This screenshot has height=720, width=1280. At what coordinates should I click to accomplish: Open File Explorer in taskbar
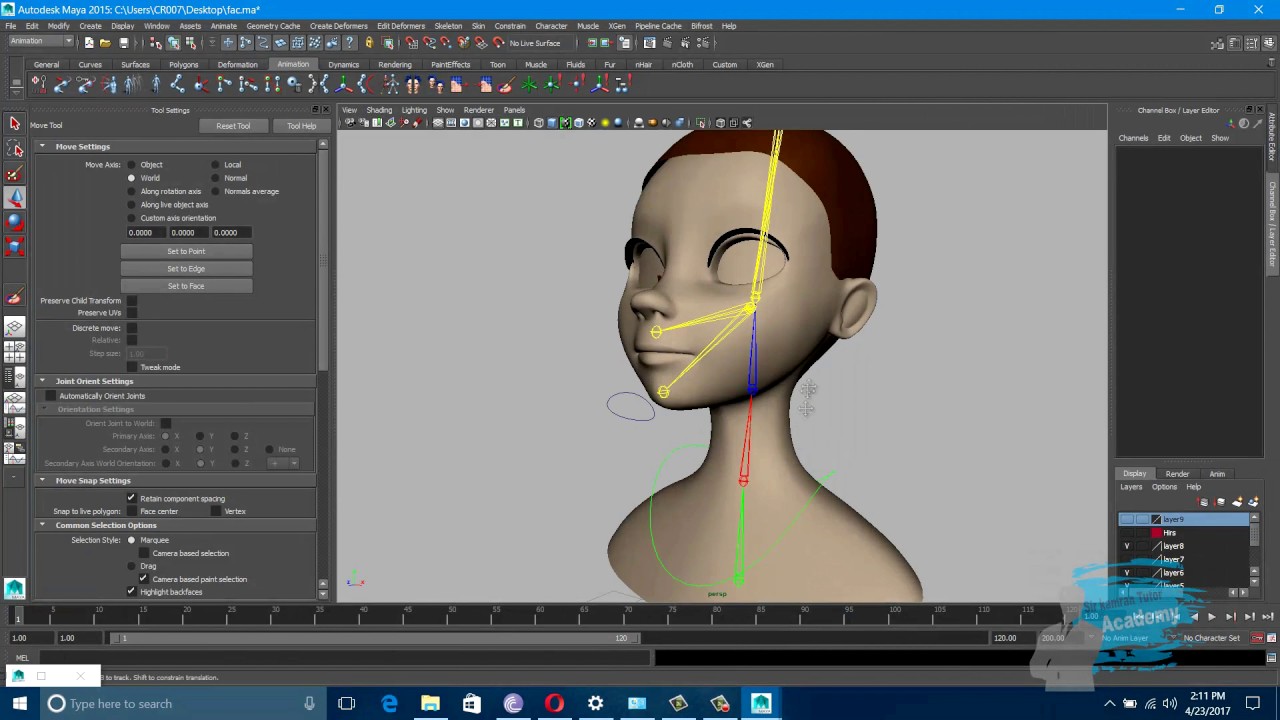pos(430,704)
